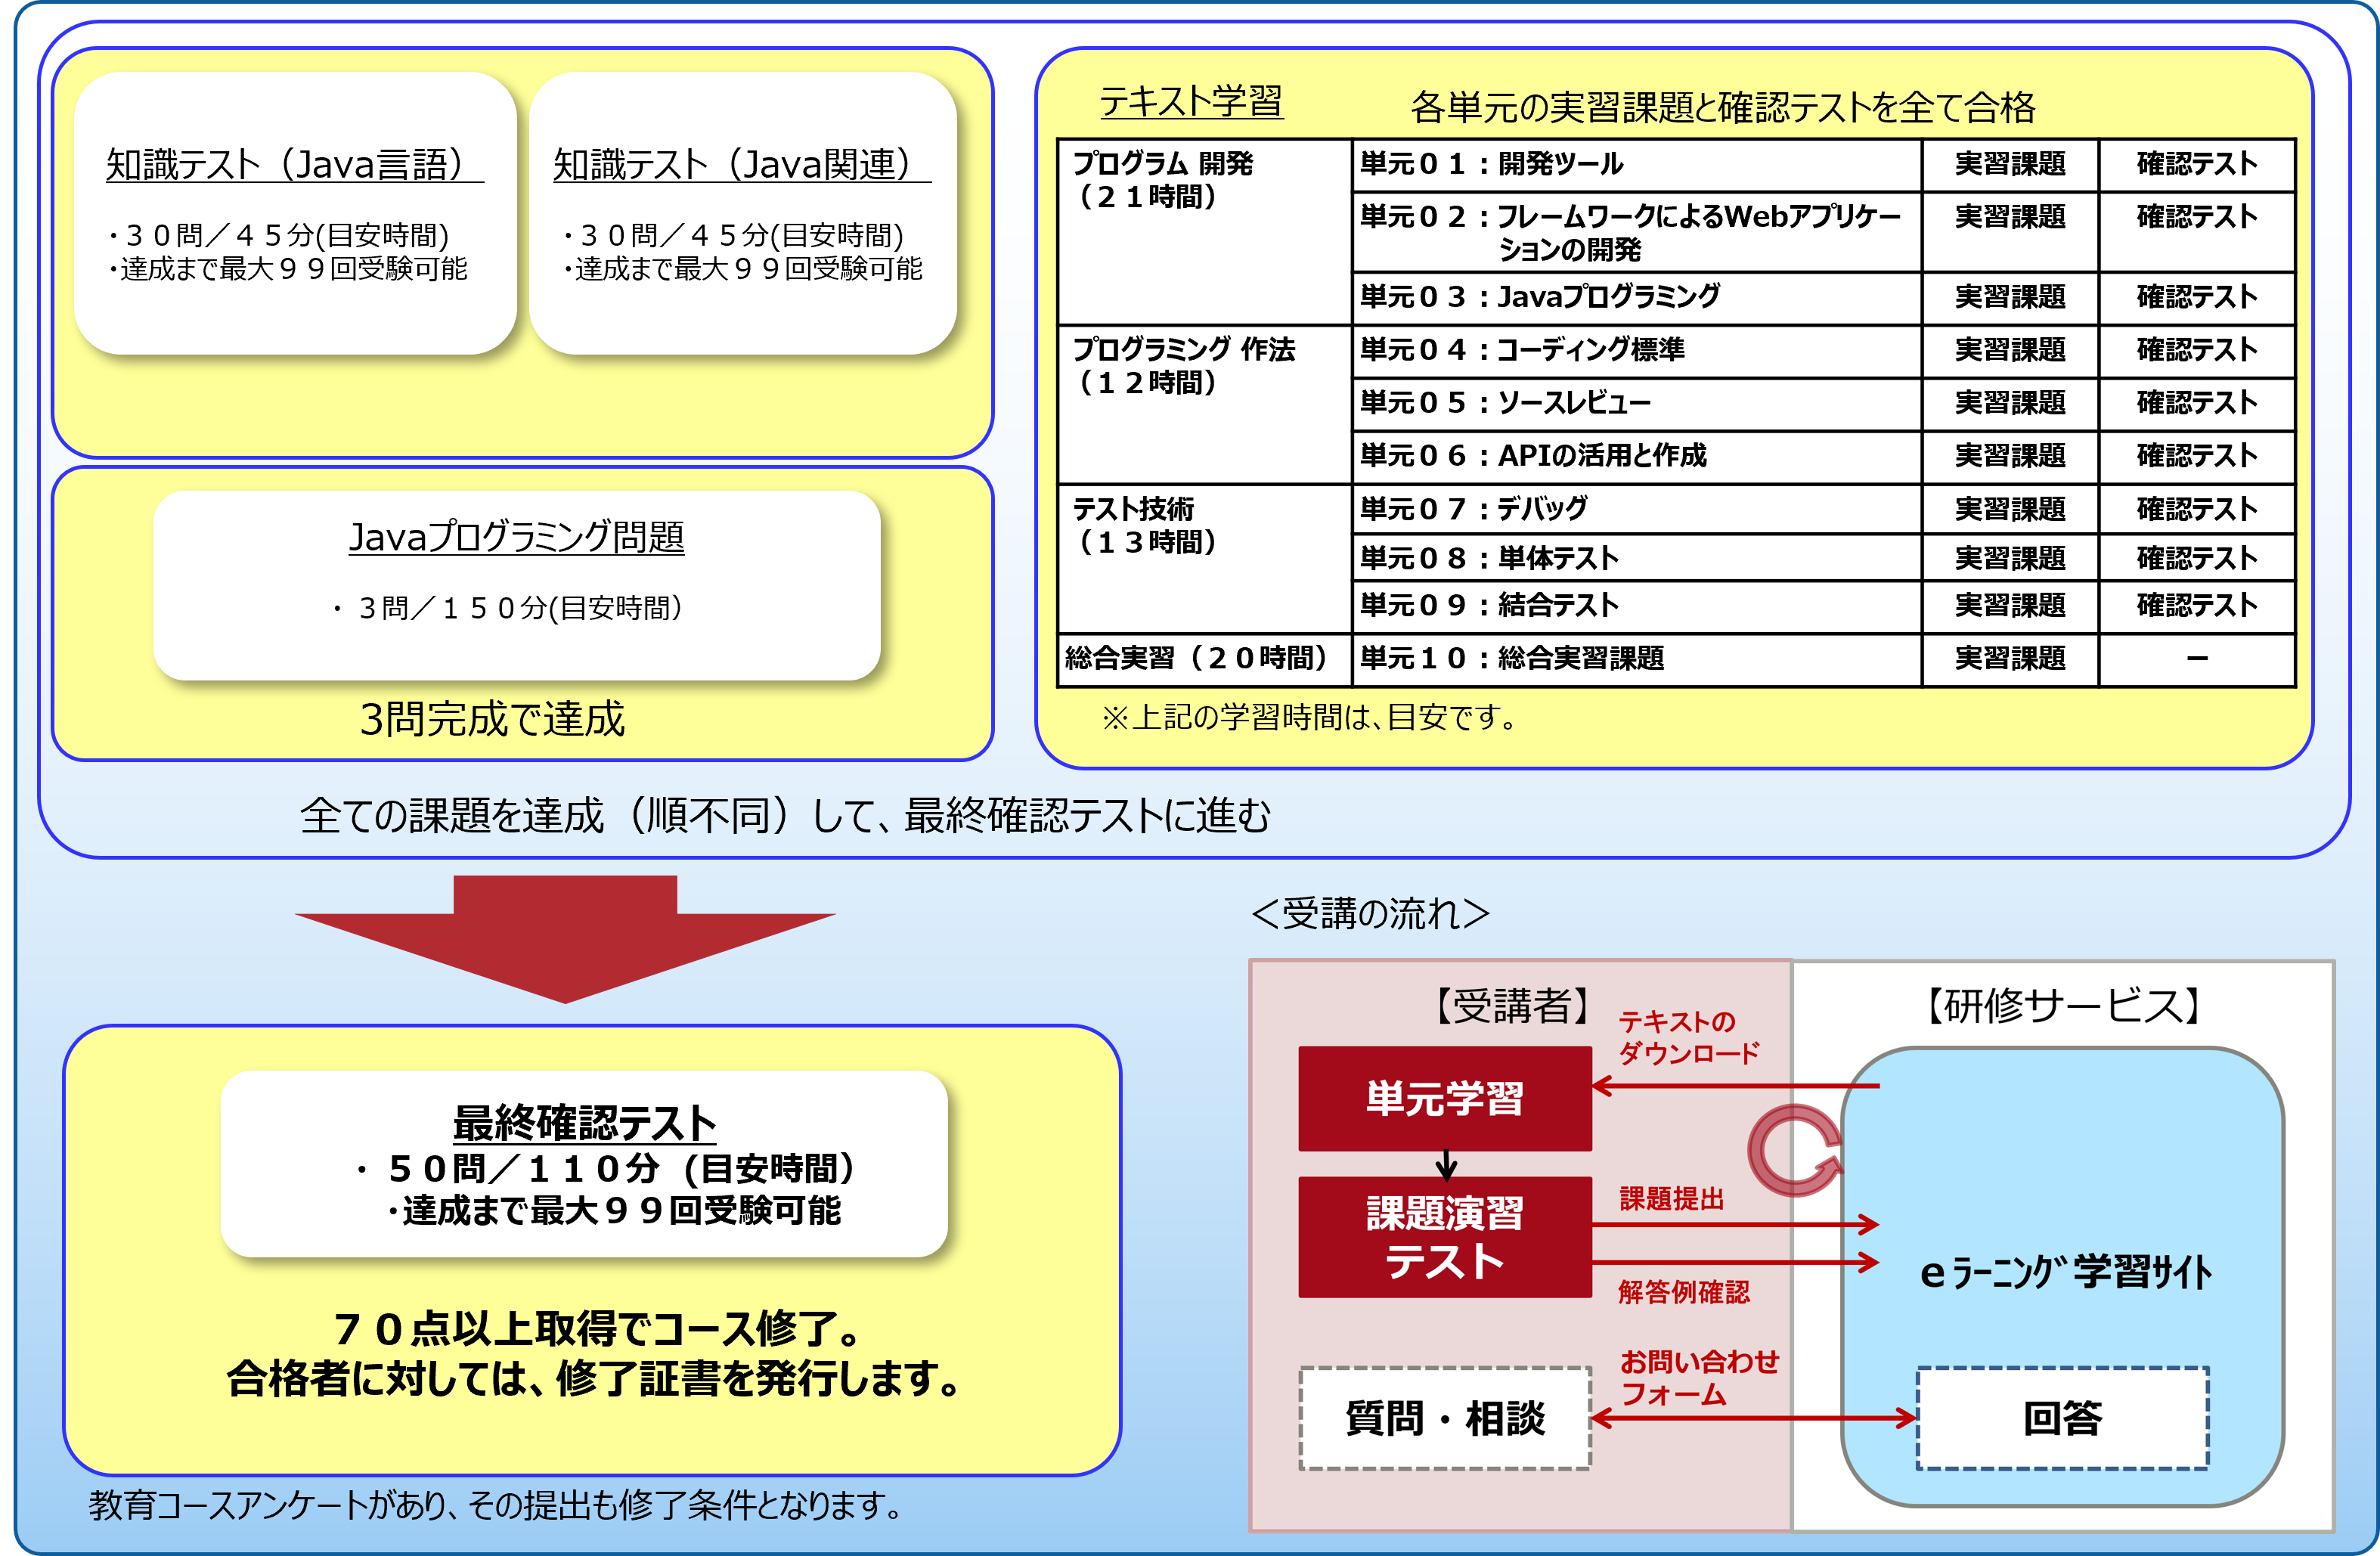Select the 単元学習 red box

point(1444,1098)
